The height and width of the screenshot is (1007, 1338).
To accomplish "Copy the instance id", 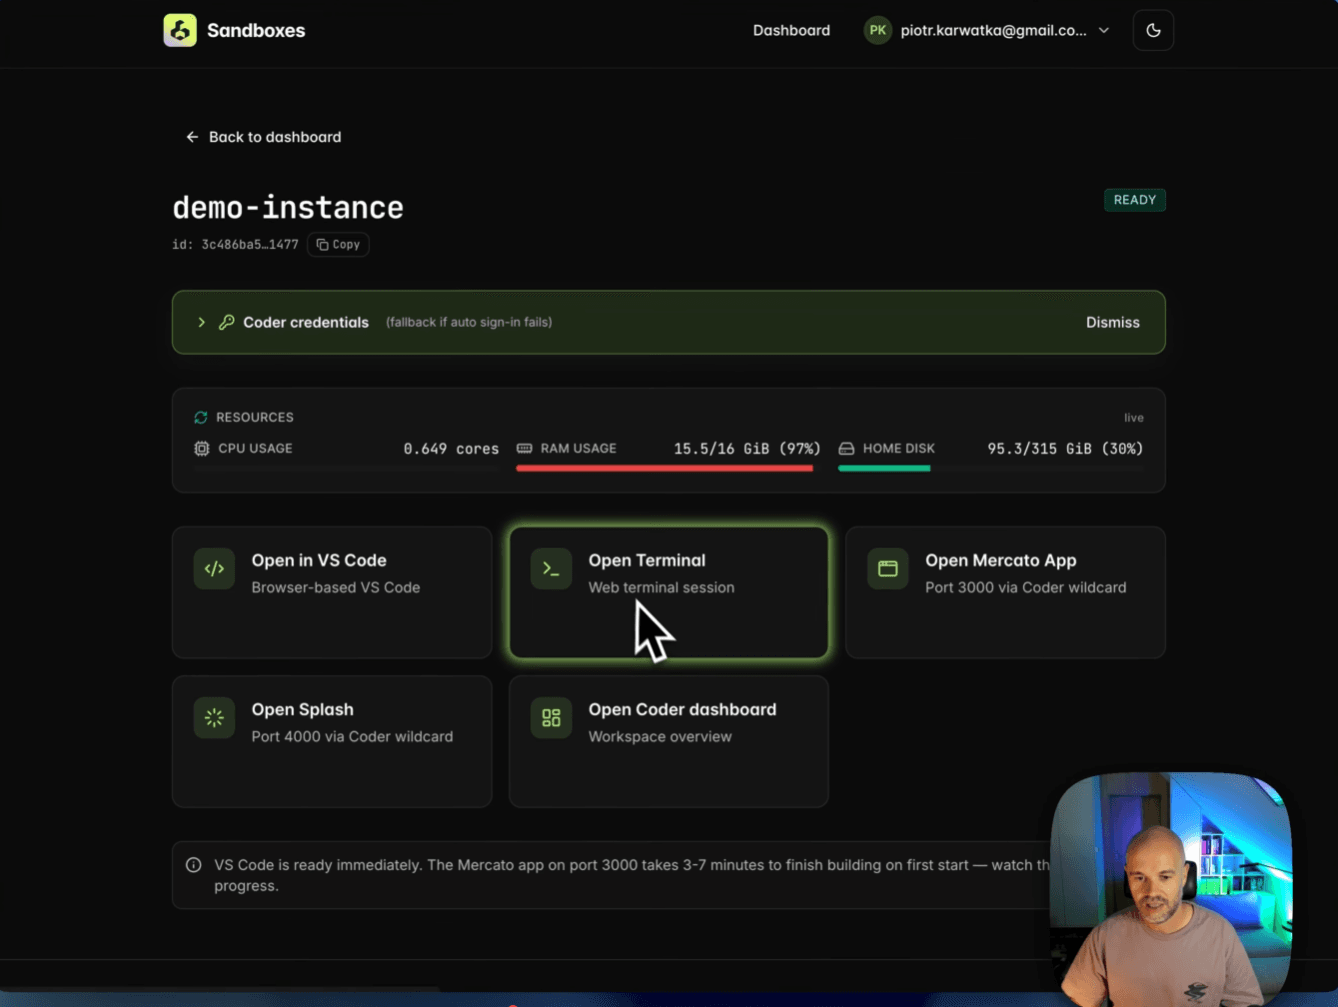I will click(x=338, y=244).
